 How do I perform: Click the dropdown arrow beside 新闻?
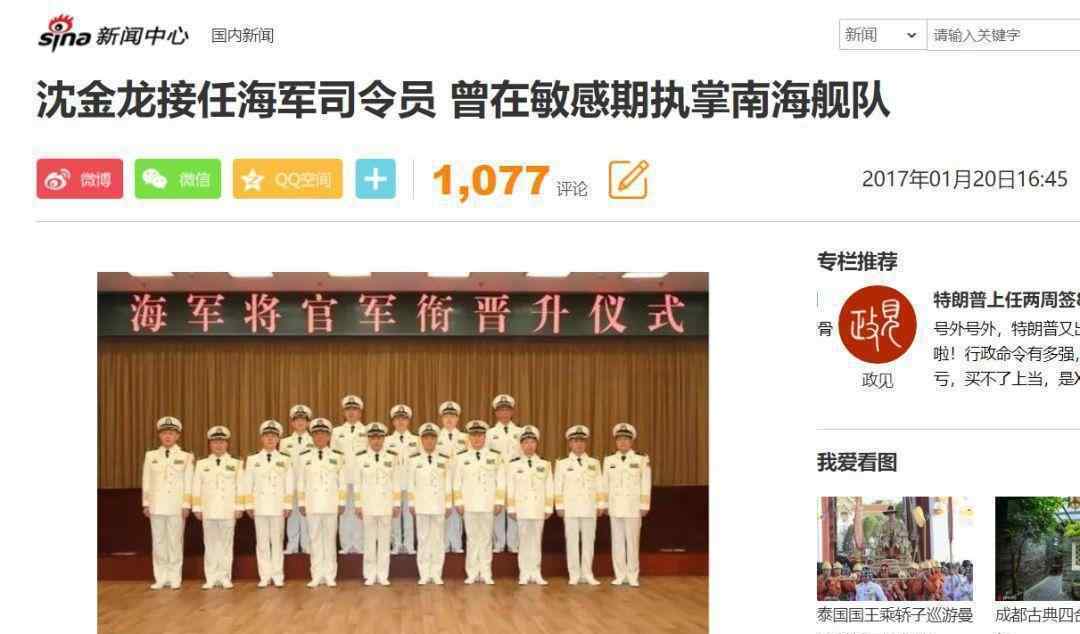pyautogui.click(x=911, y=35)
